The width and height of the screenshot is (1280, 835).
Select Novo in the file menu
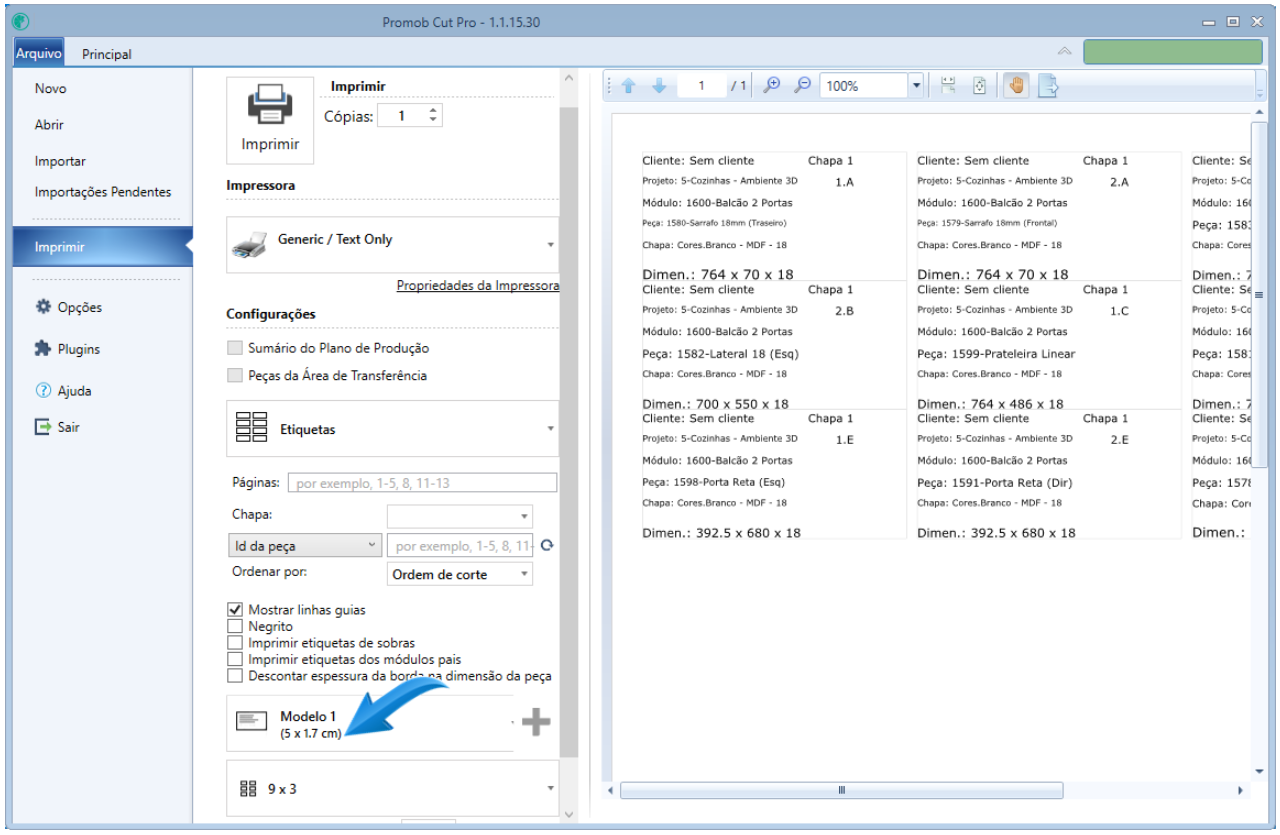[x=50, y=88]
